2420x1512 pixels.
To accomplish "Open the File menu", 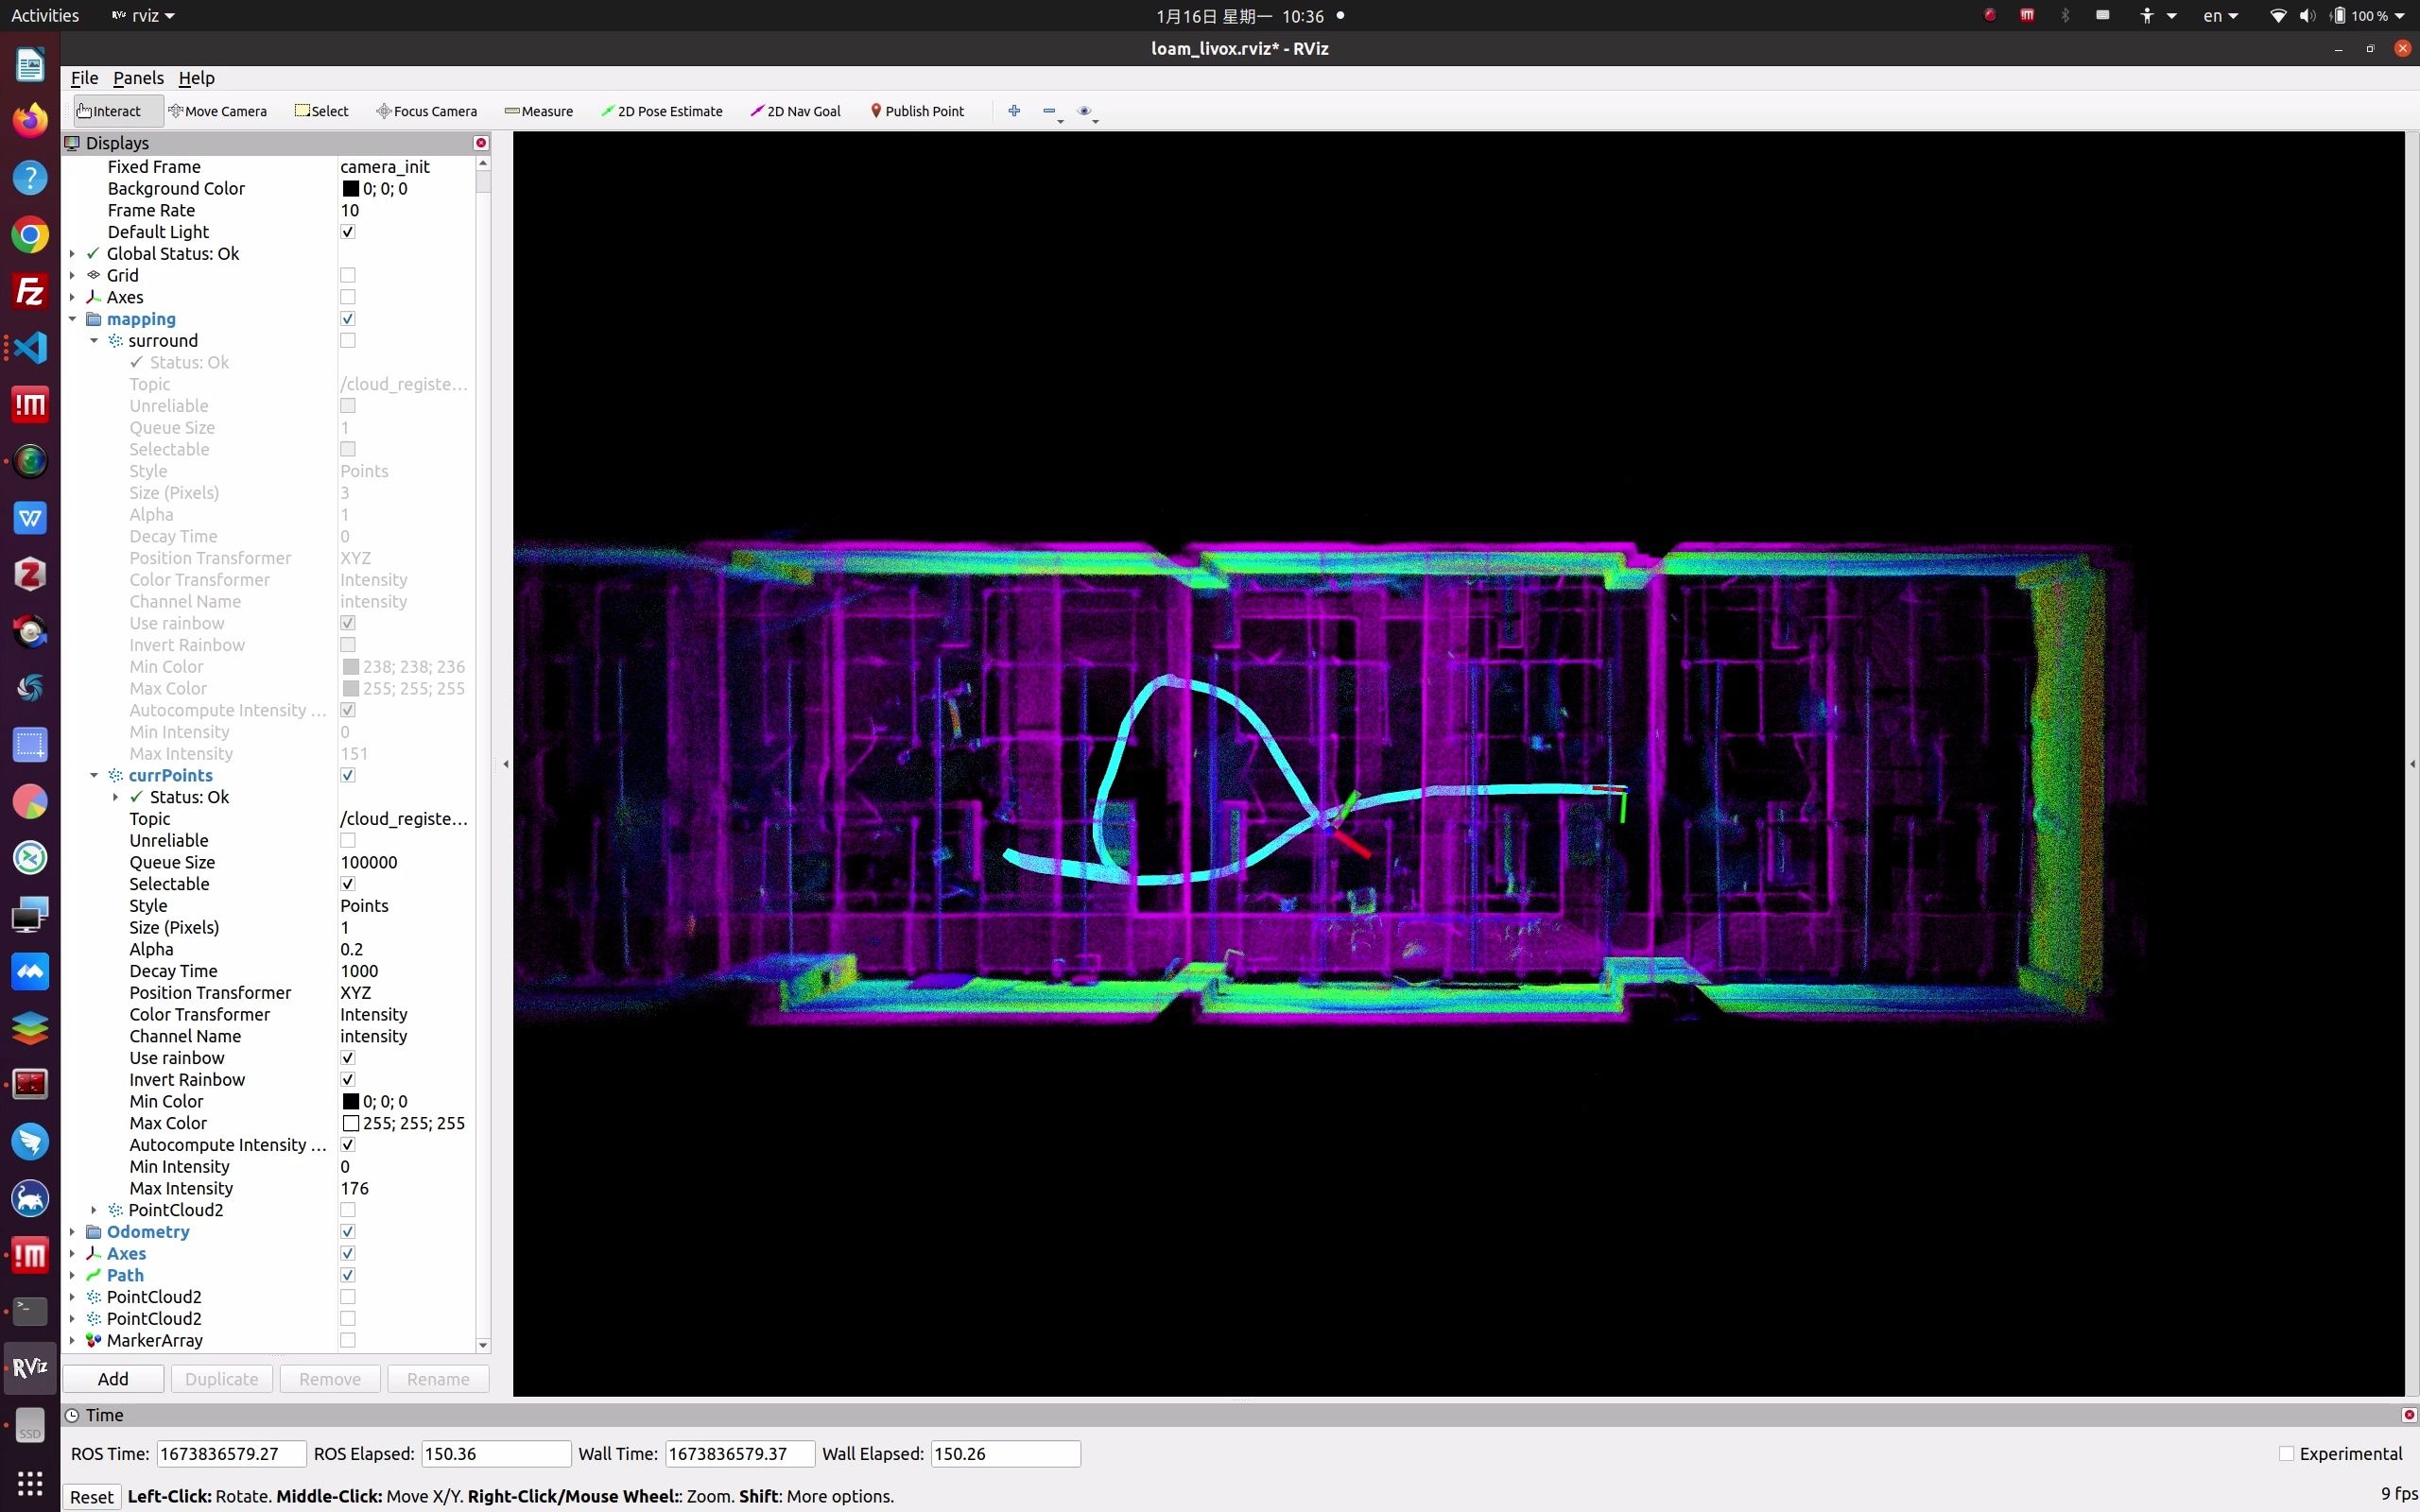I will click(84, 78).
